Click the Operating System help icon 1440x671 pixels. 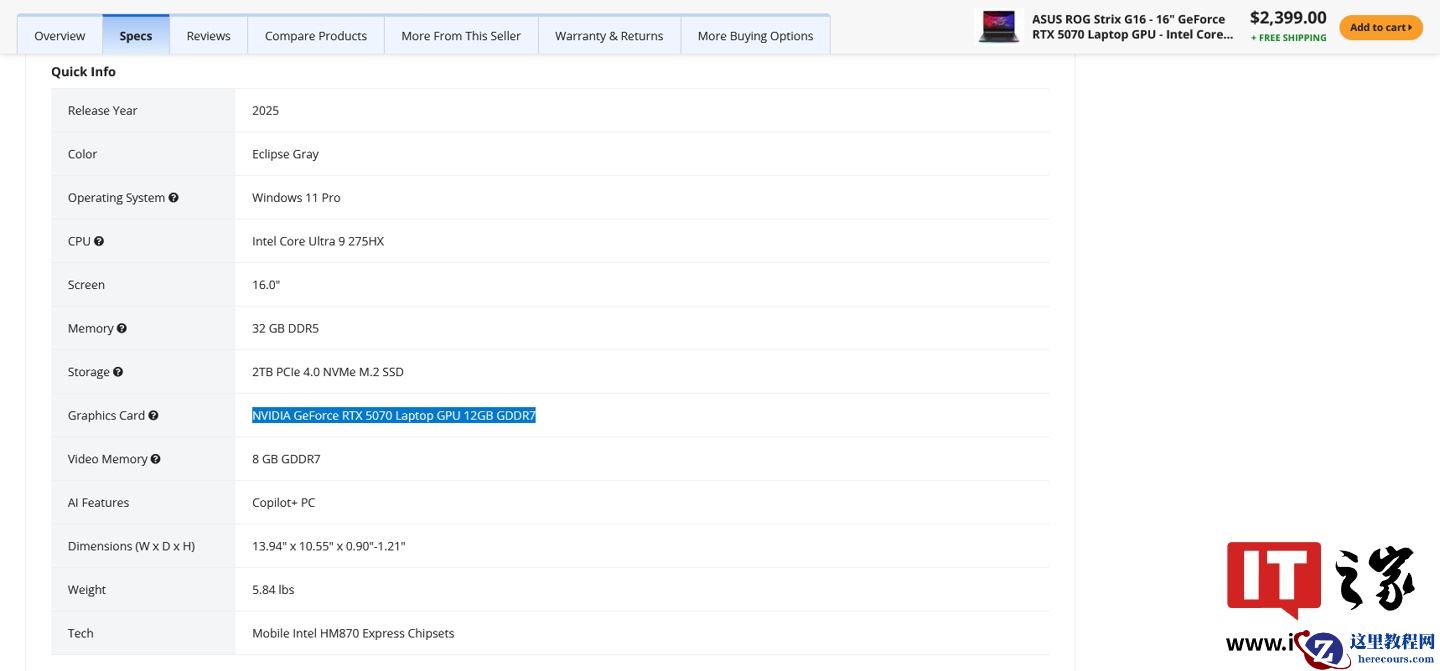(173, 198)
